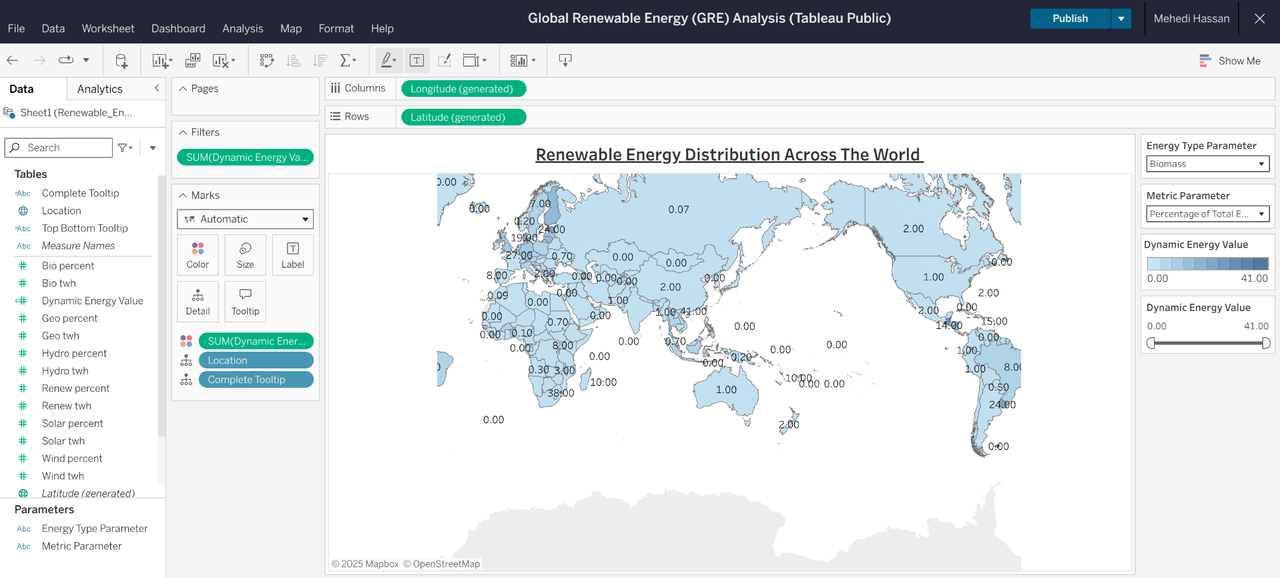Click the Swap Rows and Columns icon
The width and height of the screenshot is (1280, 578).
267,61
